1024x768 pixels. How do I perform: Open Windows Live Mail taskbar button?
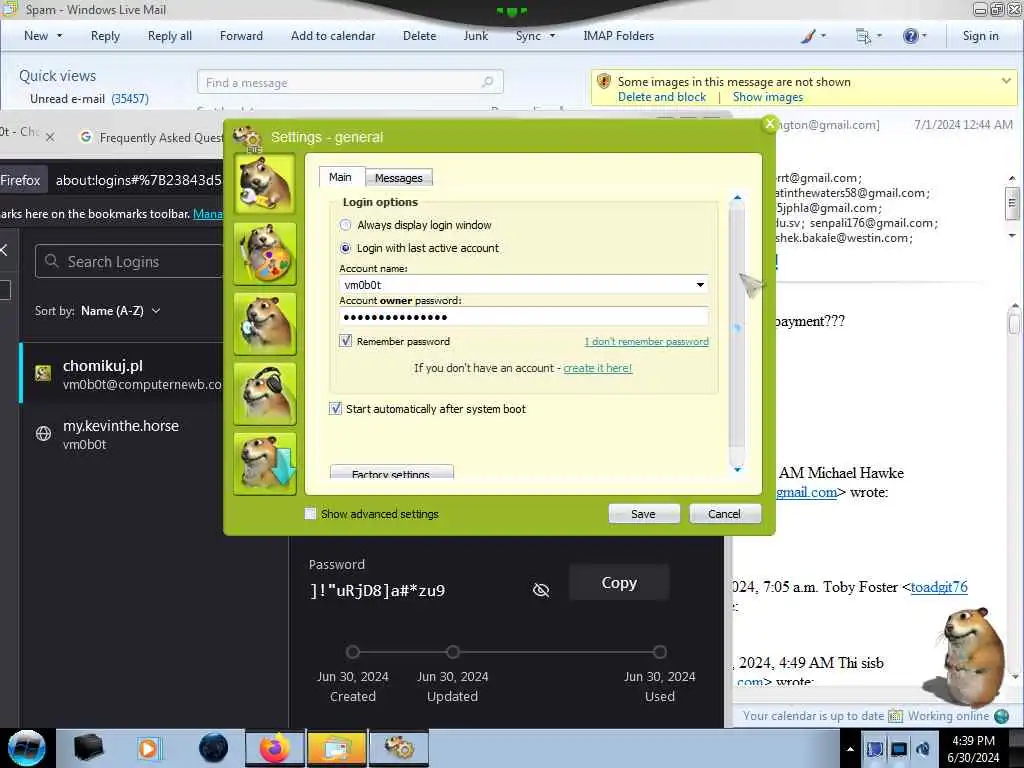tap(336, 748)
